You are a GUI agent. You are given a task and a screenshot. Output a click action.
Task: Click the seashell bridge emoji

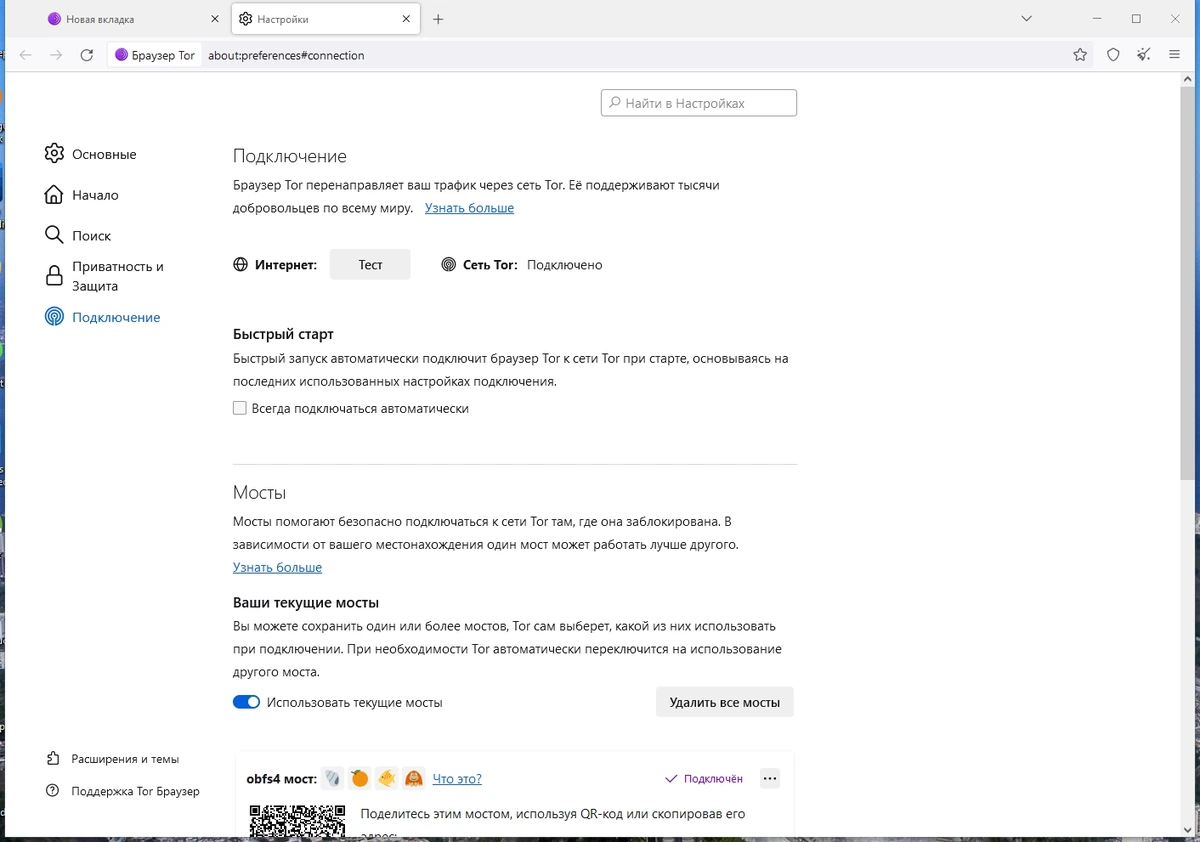[332, 778]
